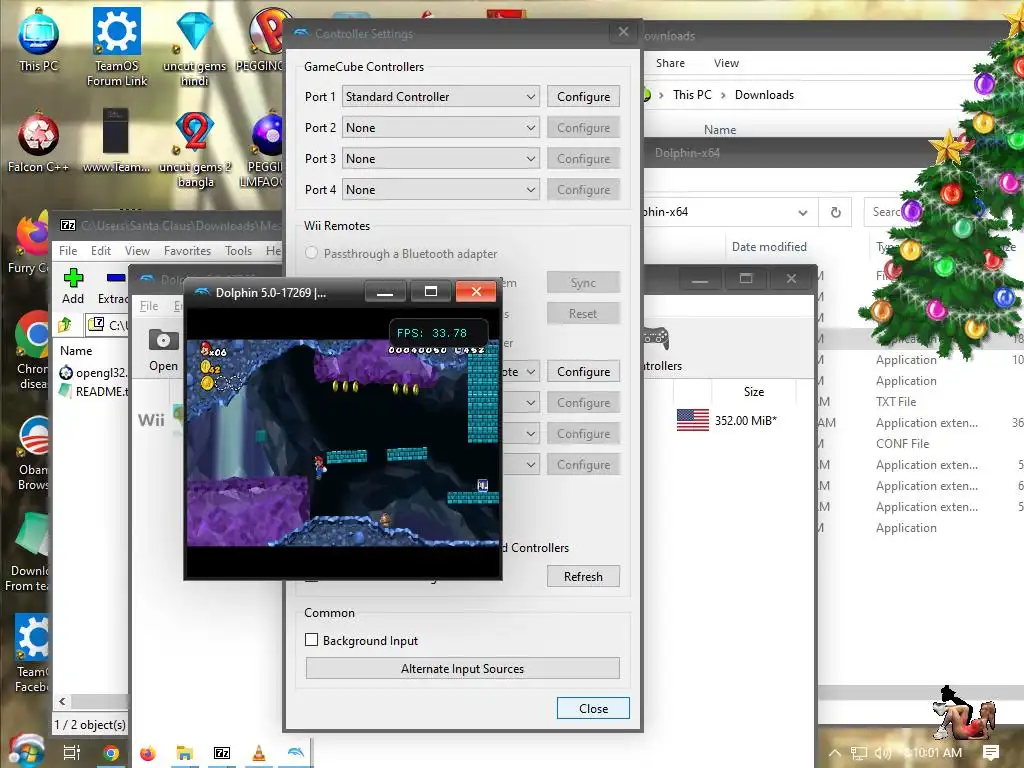The width and height of the screenshot is (1024, 768).
Task: Open the Port 3 controller dropdown
Action: coord(441,159)
